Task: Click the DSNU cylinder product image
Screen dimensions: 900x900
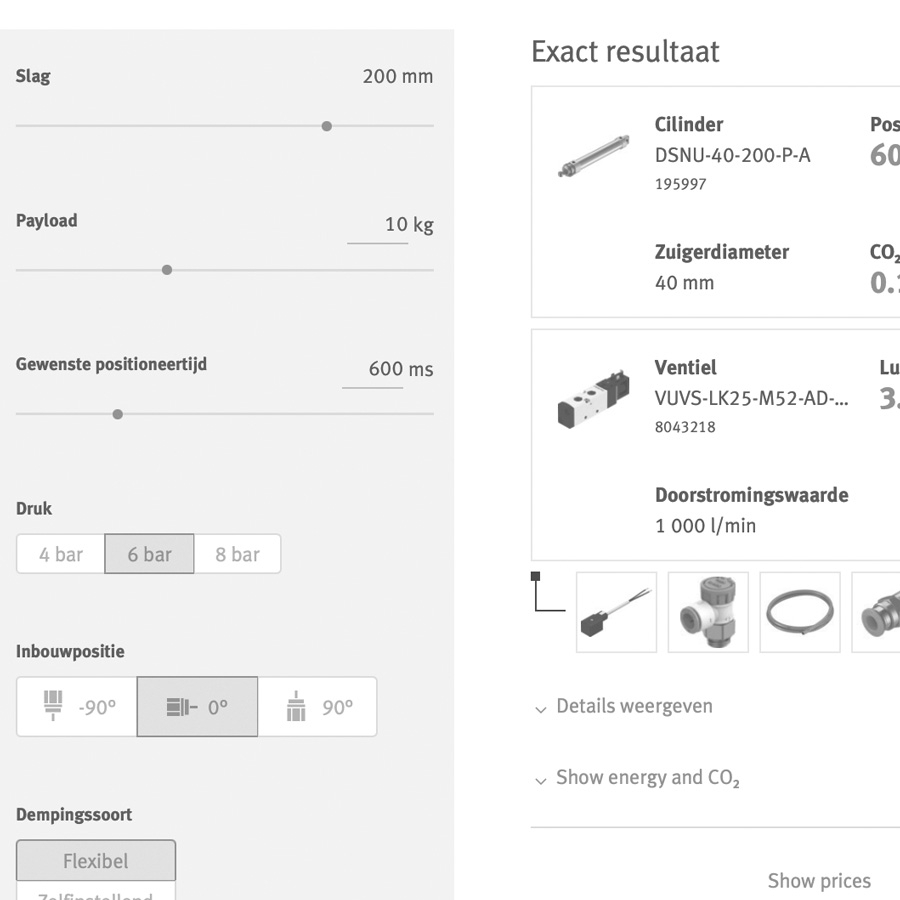Action: (x=594, y=155)
